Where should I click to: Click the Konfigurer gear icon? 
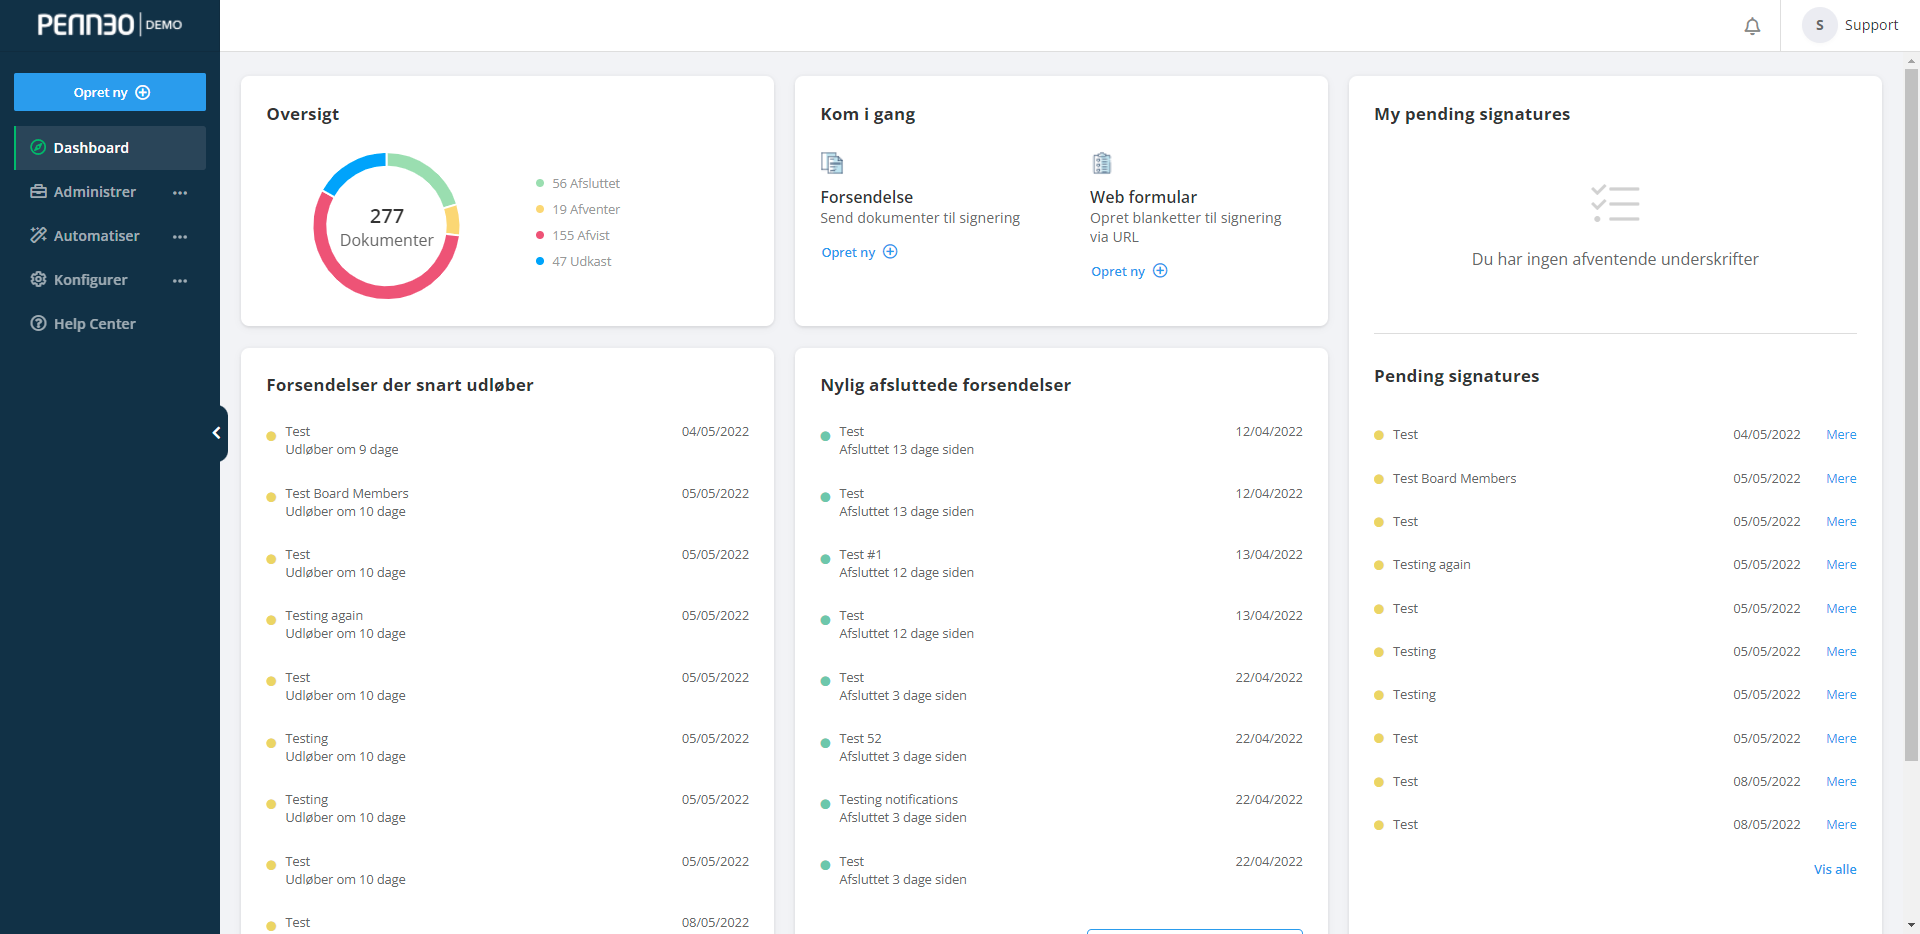(x=38, y=279)
